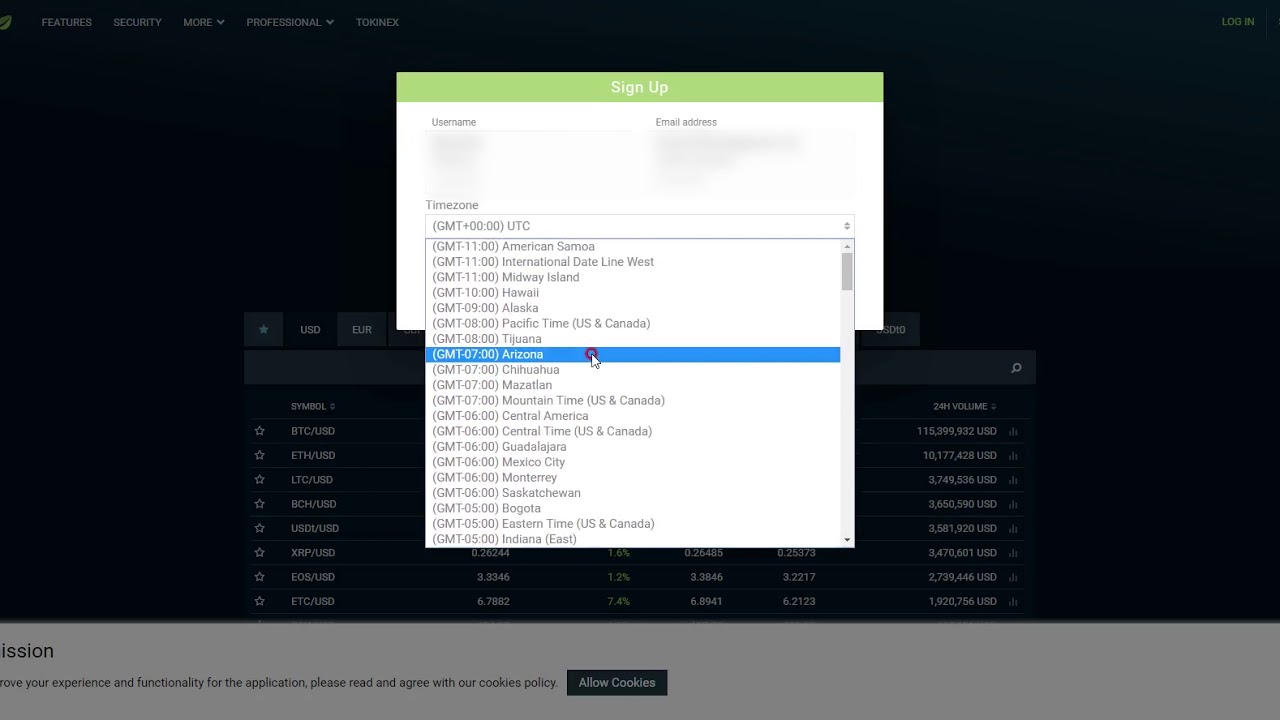Select Monterrey timezone option
The height and width of the screenshot is (720, 1280).
pyautogui.click(x=633, y=477)
